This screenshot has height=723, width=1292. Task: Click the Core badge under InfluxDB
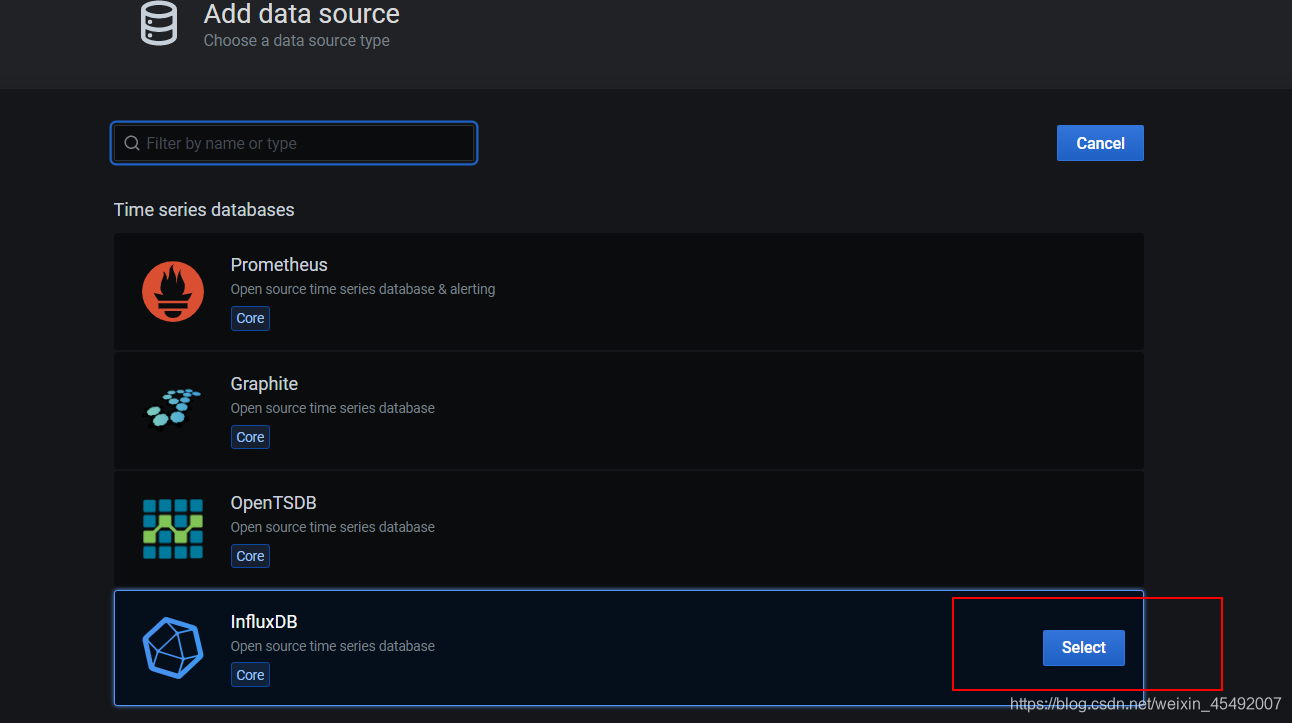tap(250, 675)
